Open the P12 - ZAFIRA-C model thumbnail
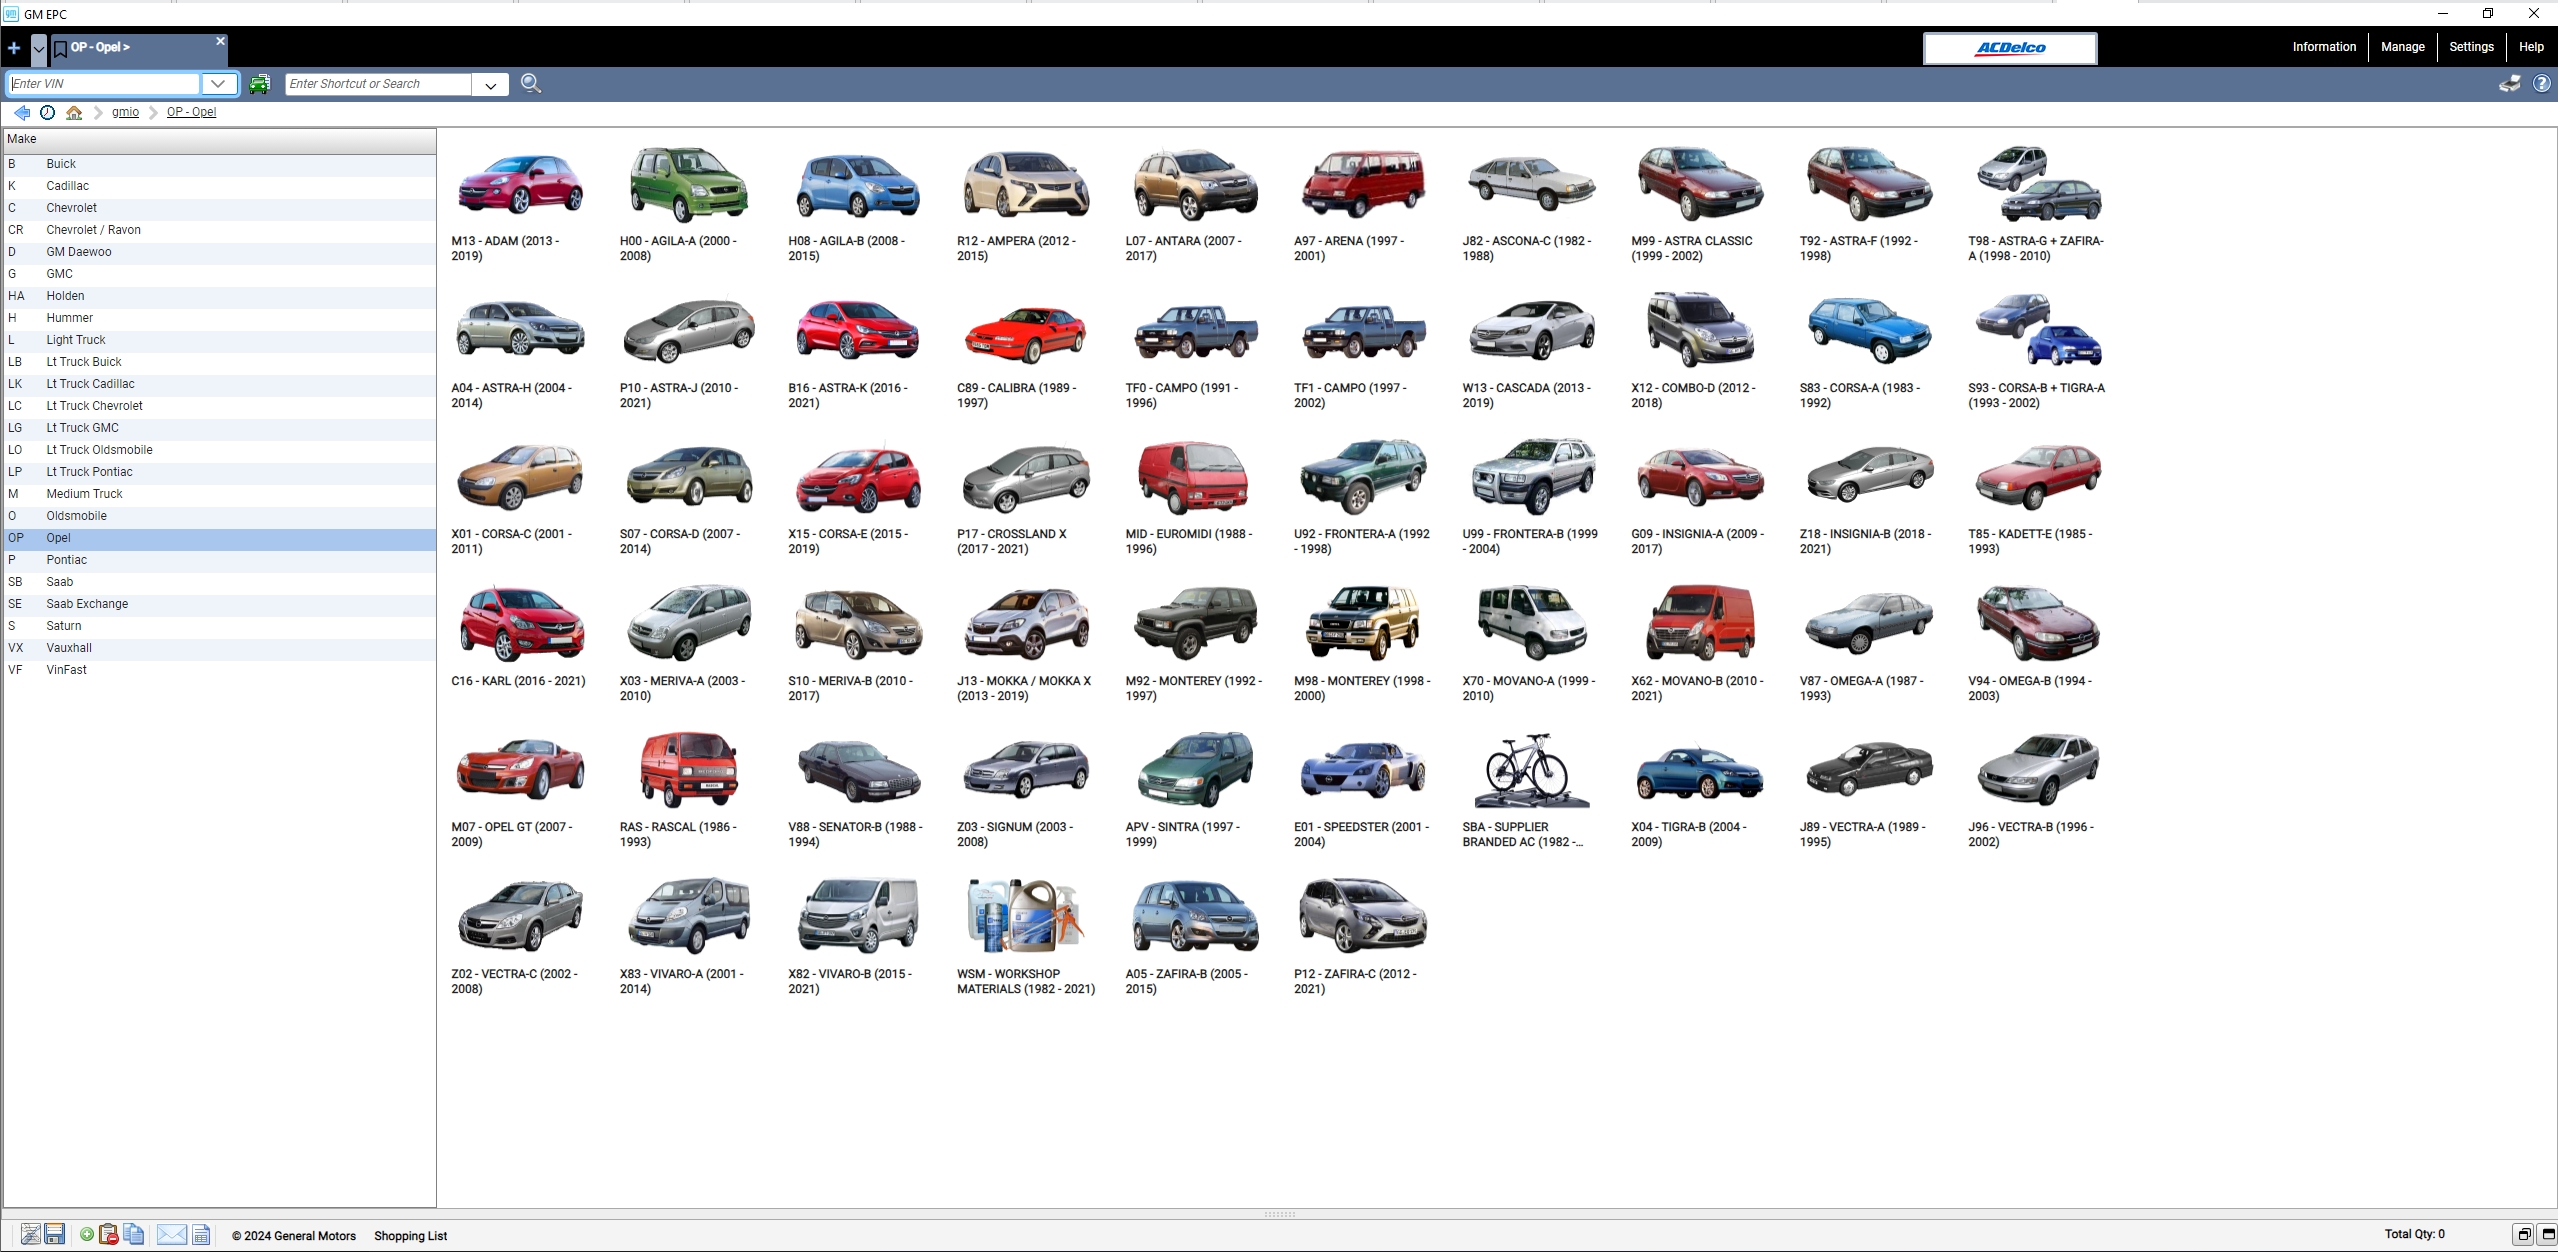 [x=1363, y=915]
